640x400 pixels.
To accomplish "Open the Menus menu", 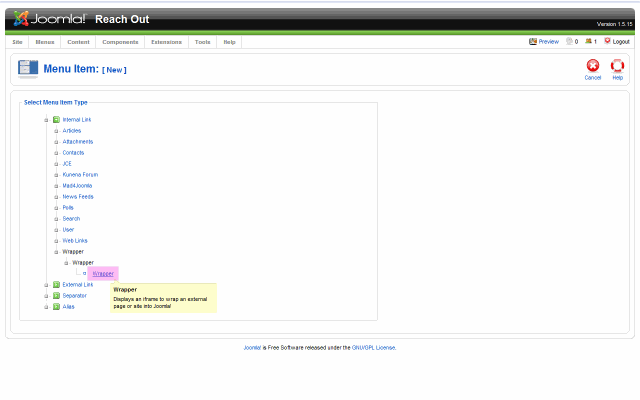I will click(x=45, y=42).
